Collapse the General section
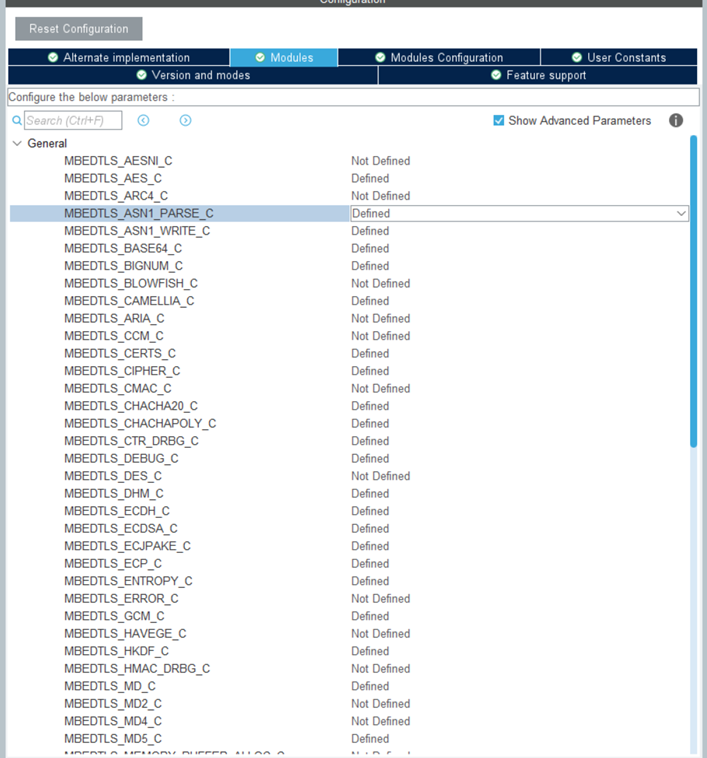 click(x=17, y=144)
